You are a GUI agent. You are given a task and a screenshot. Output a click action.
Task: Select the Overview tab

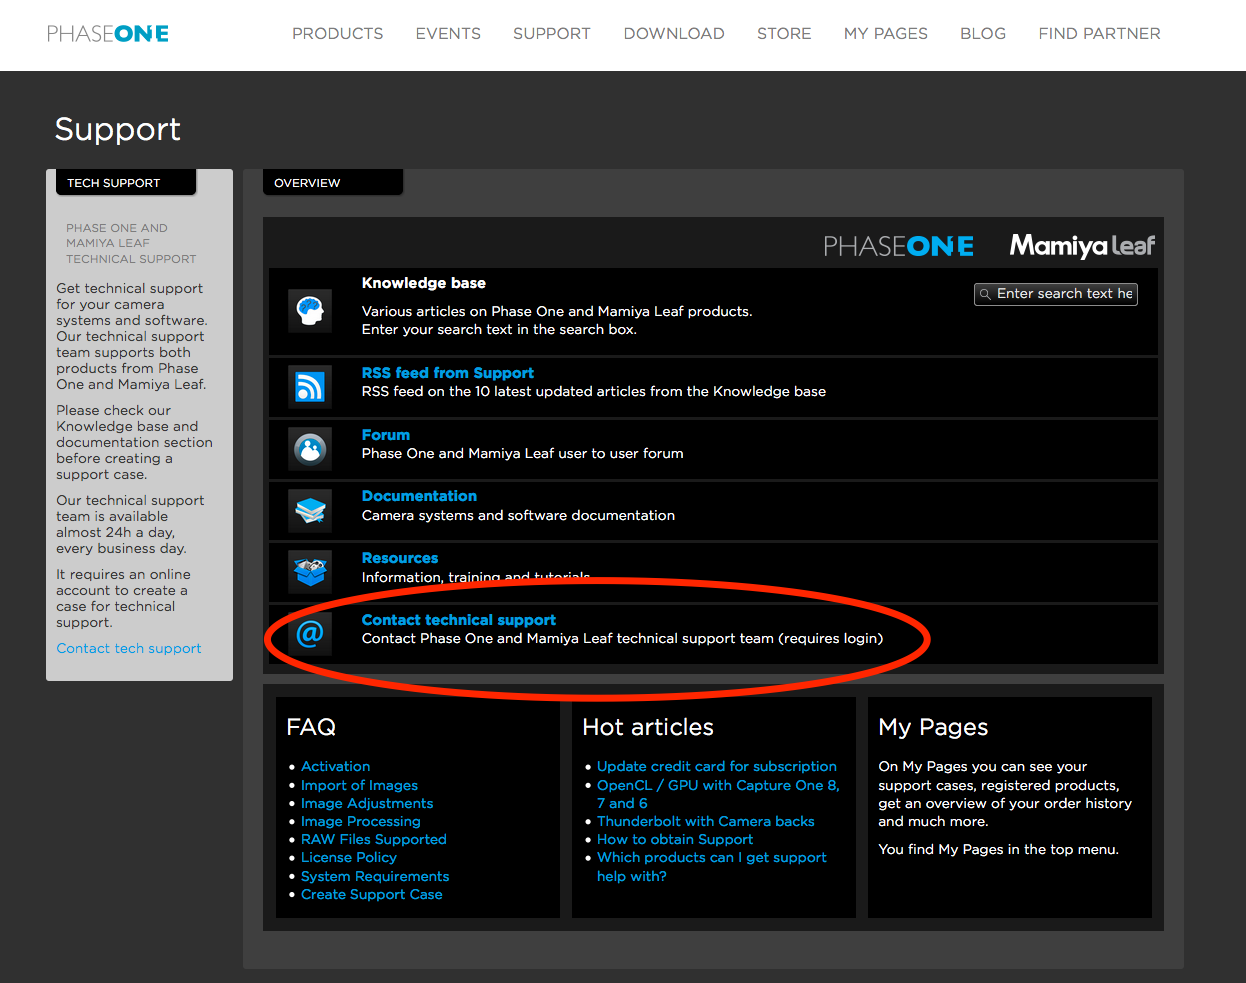click(333, 183)
